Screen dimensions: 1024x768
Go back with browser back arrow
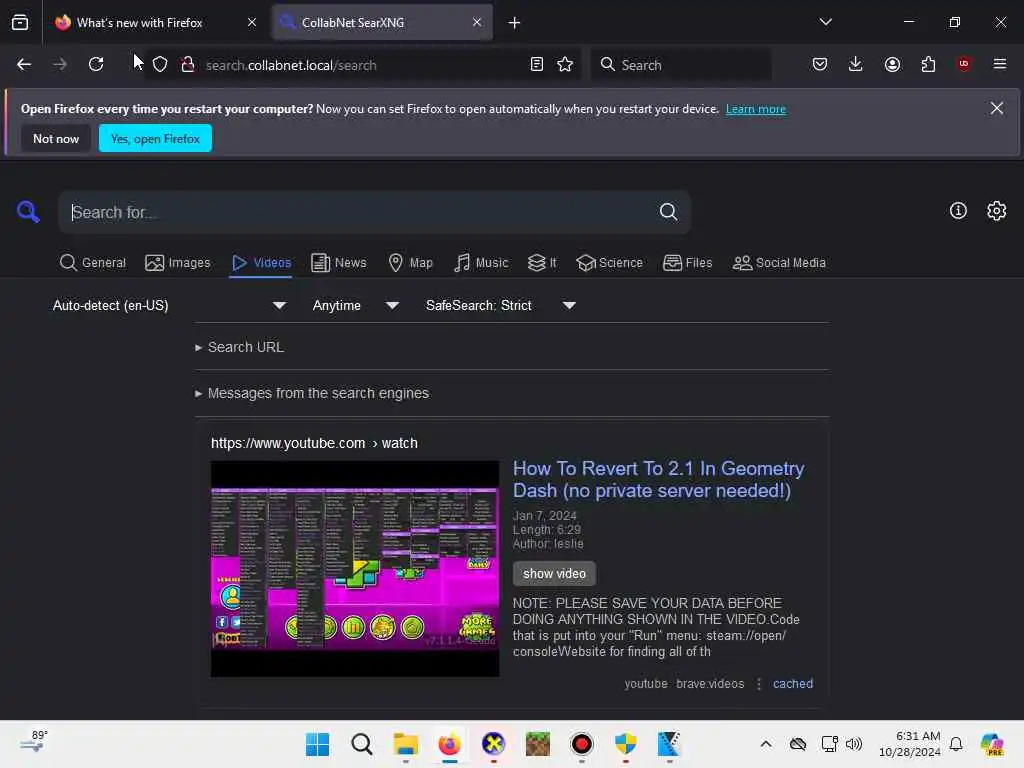coord(24,64)
